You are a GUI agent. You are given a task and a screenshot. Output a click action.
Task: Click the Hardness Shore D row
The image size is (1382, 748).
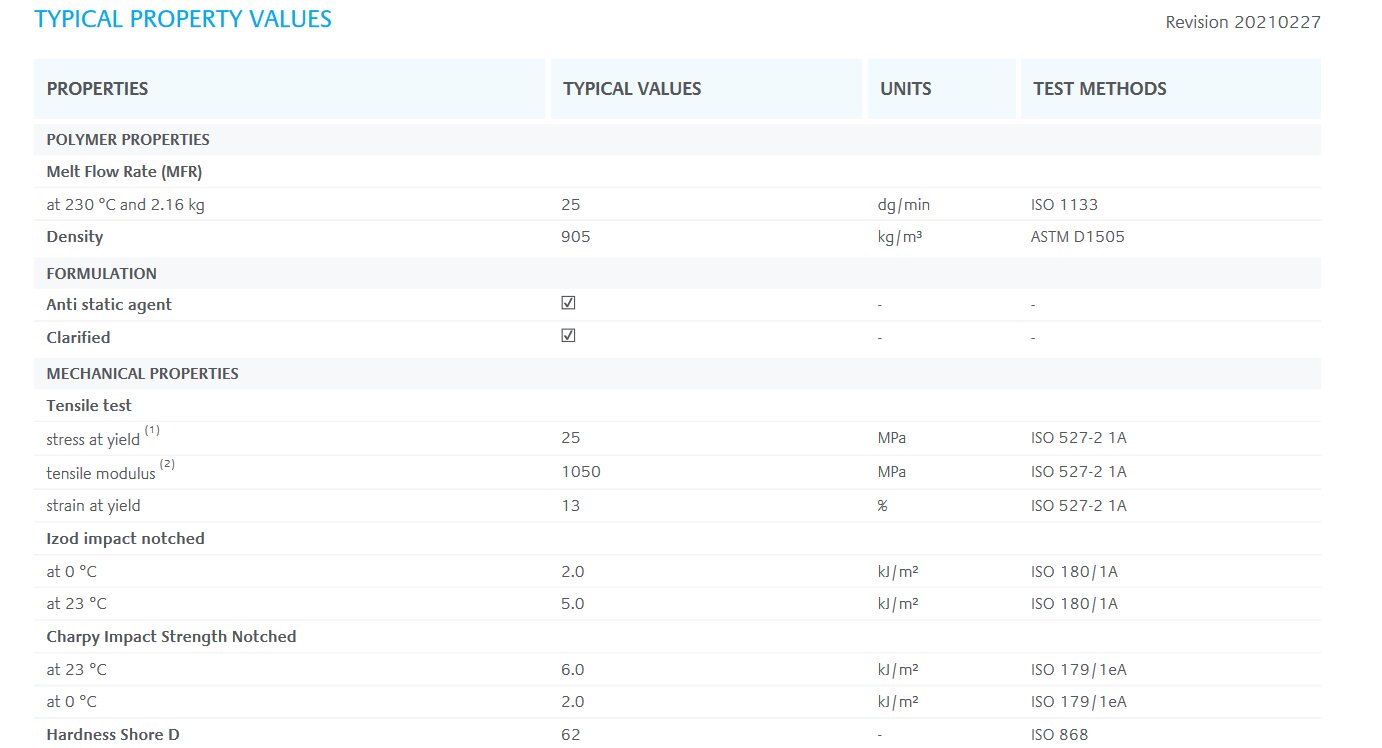click(x=677, y=734)
